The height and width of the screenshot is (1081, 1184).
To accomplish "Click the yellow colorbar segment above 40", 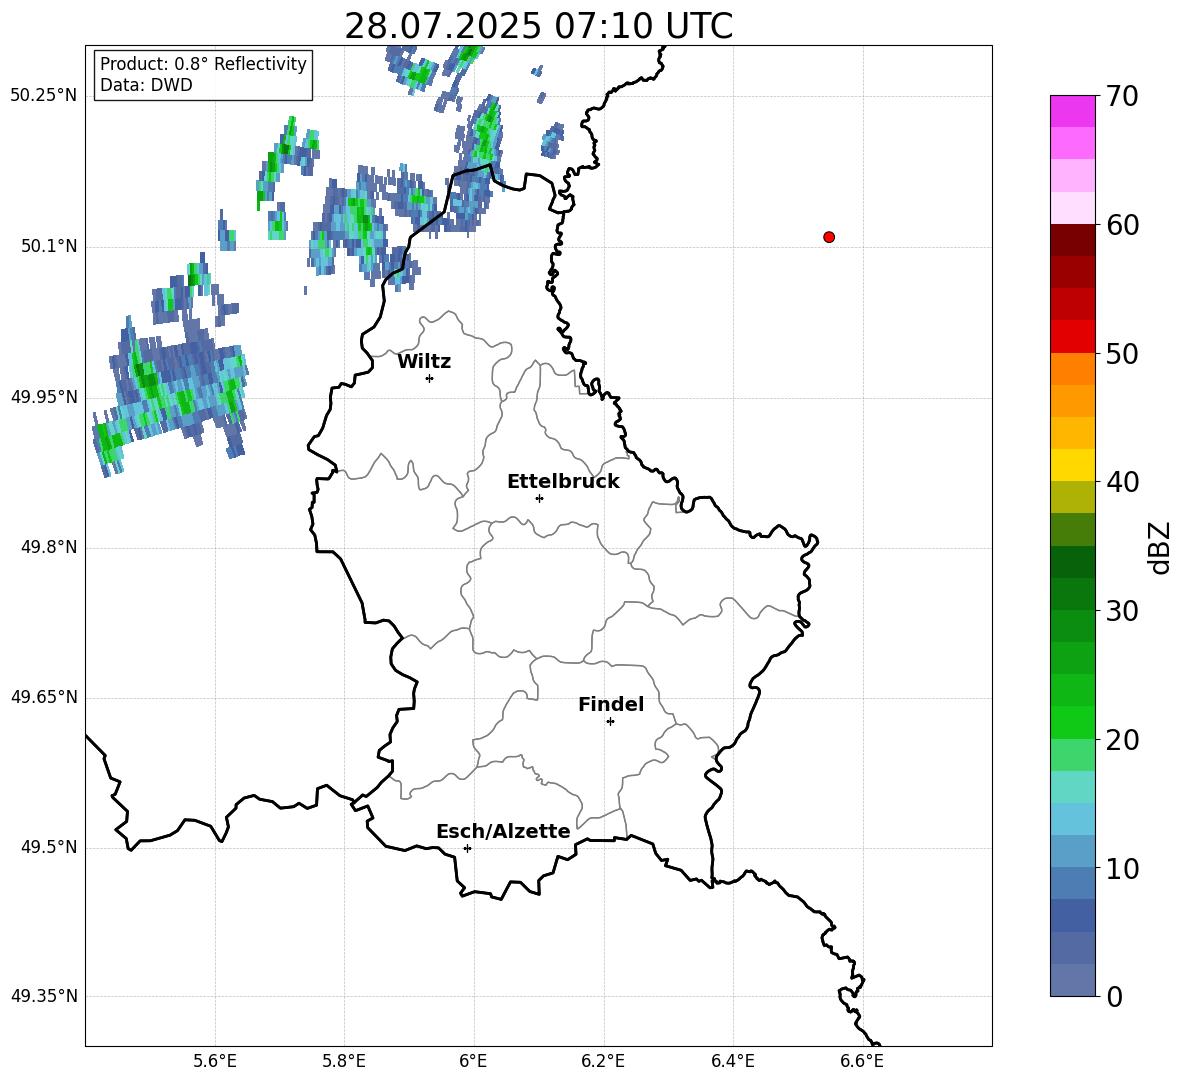I will tap(1072, 466).
